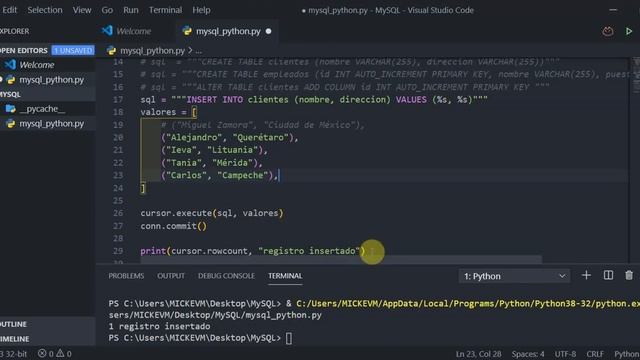The image size is (640, 360).
Task: Select mysql_python.py in Open Editors list
Action: click(51, 80)
